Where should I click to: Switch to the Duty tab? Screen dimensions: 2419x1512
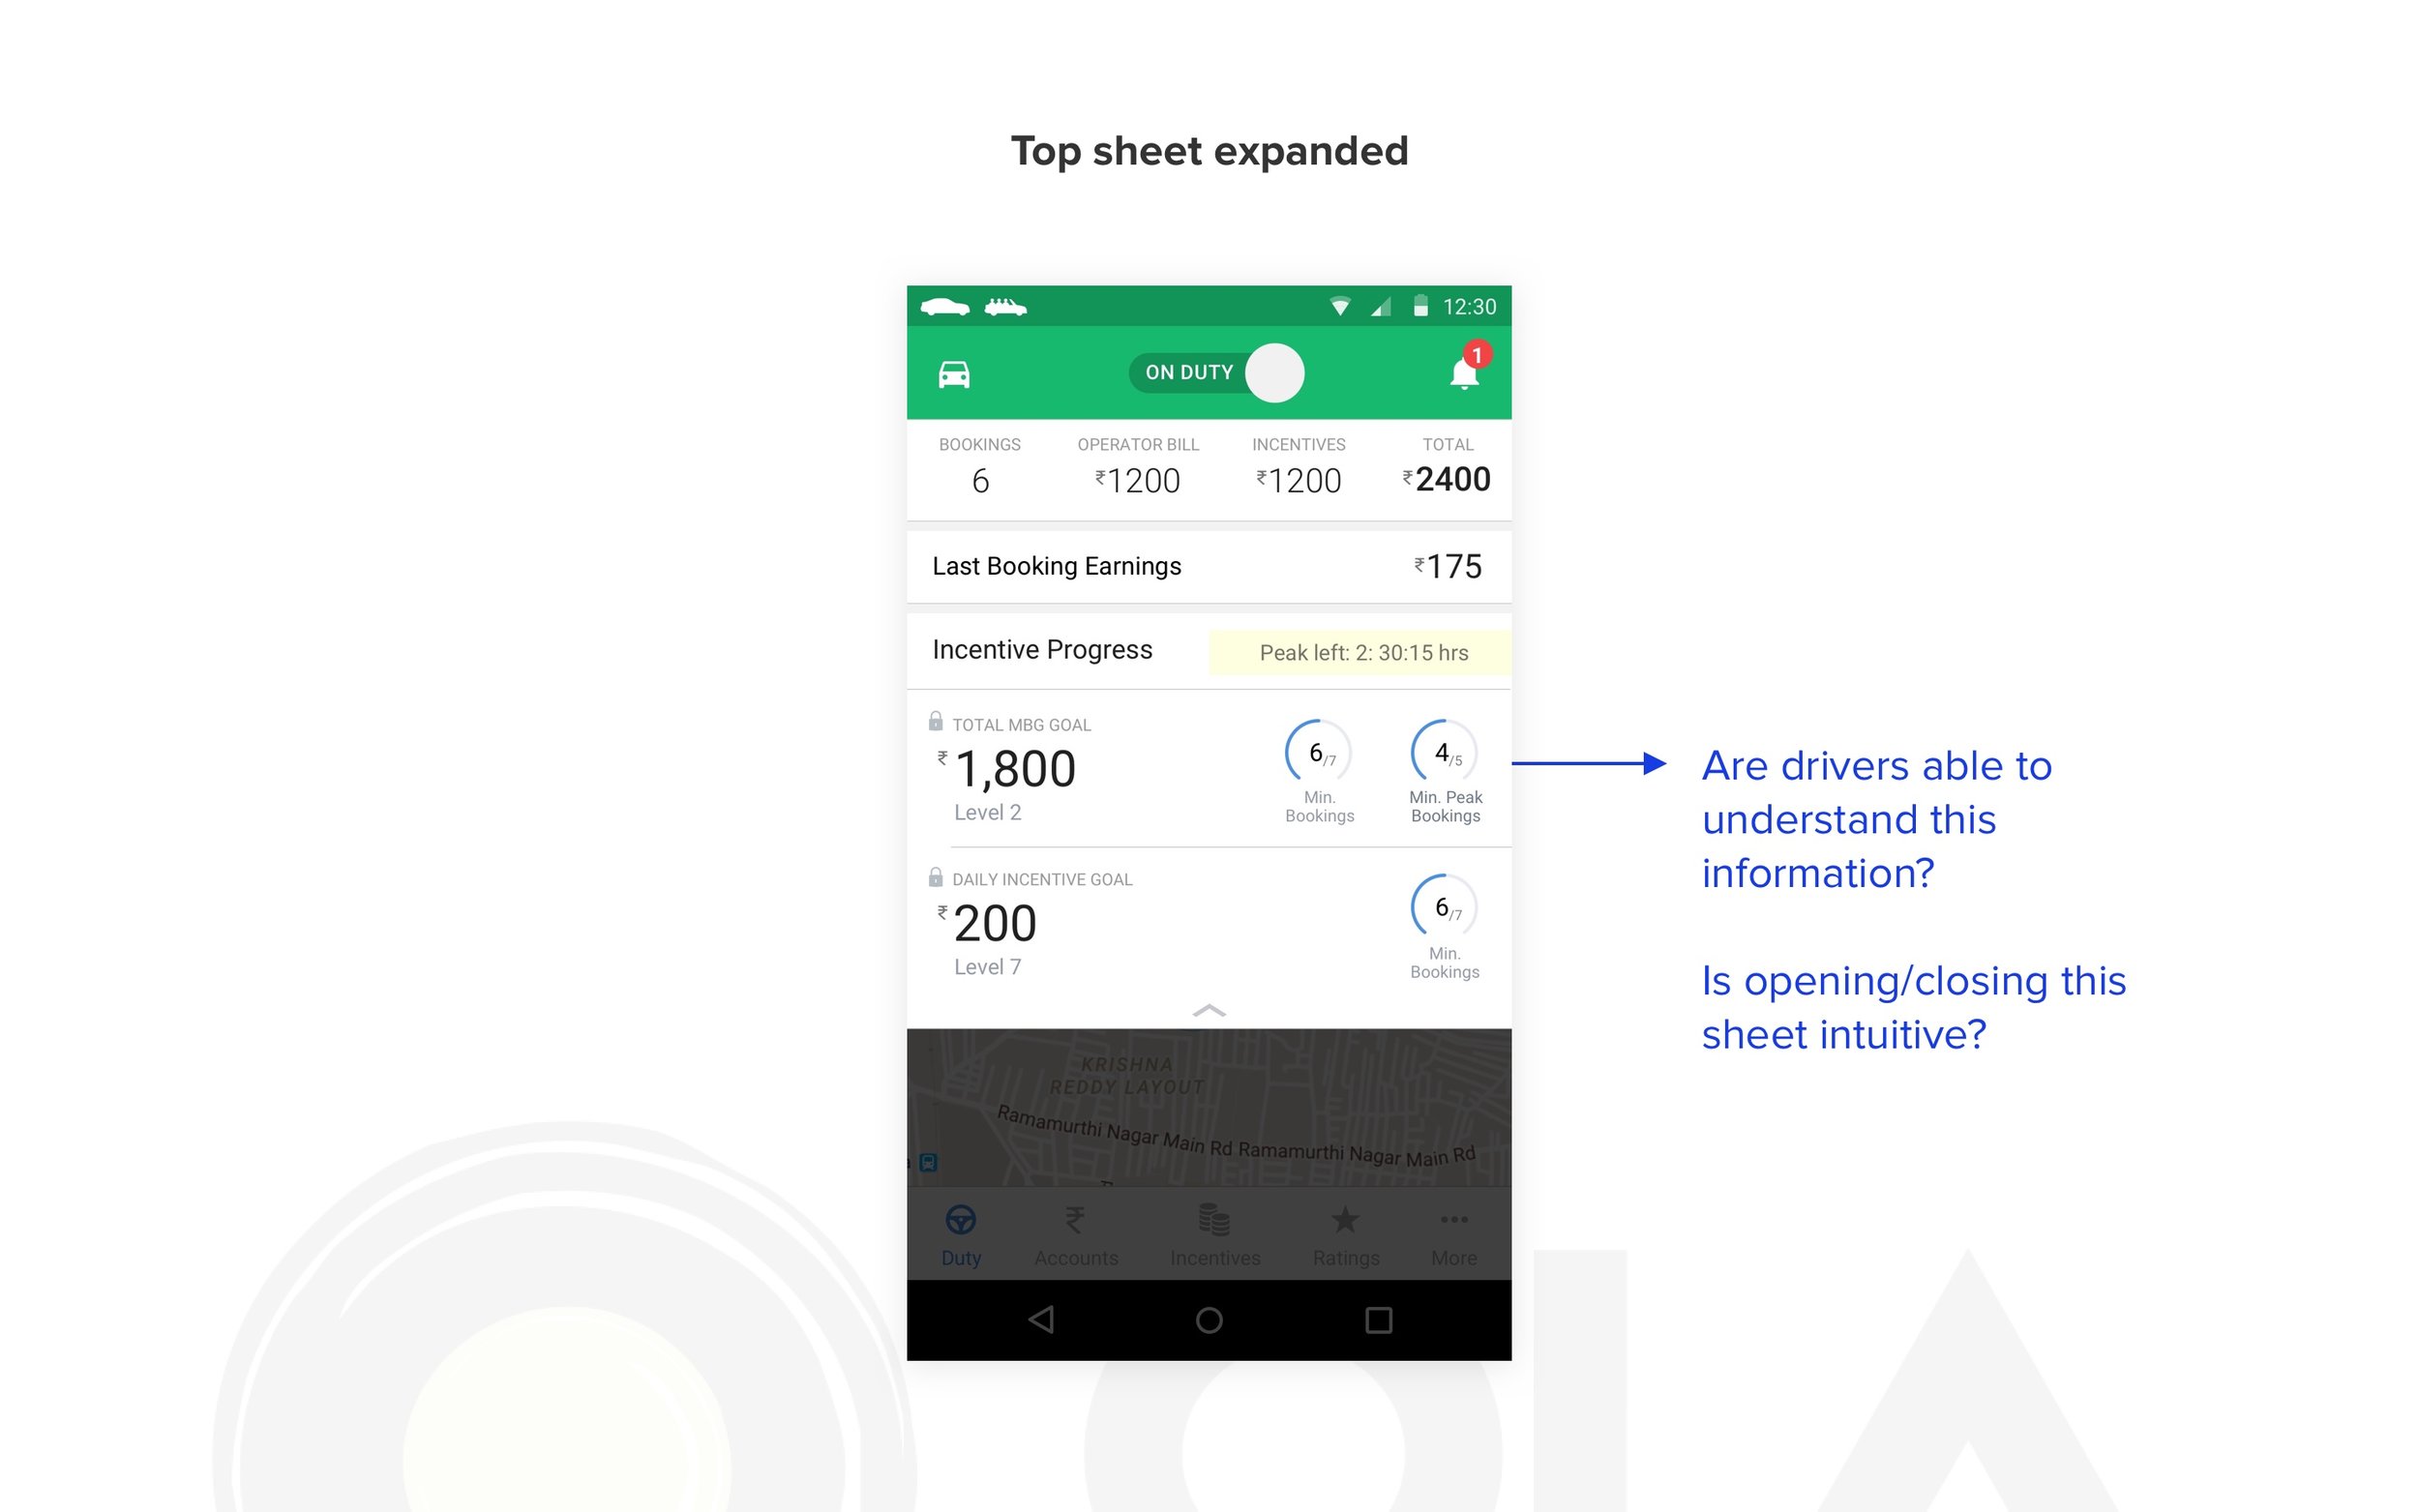click(960, 1235)
